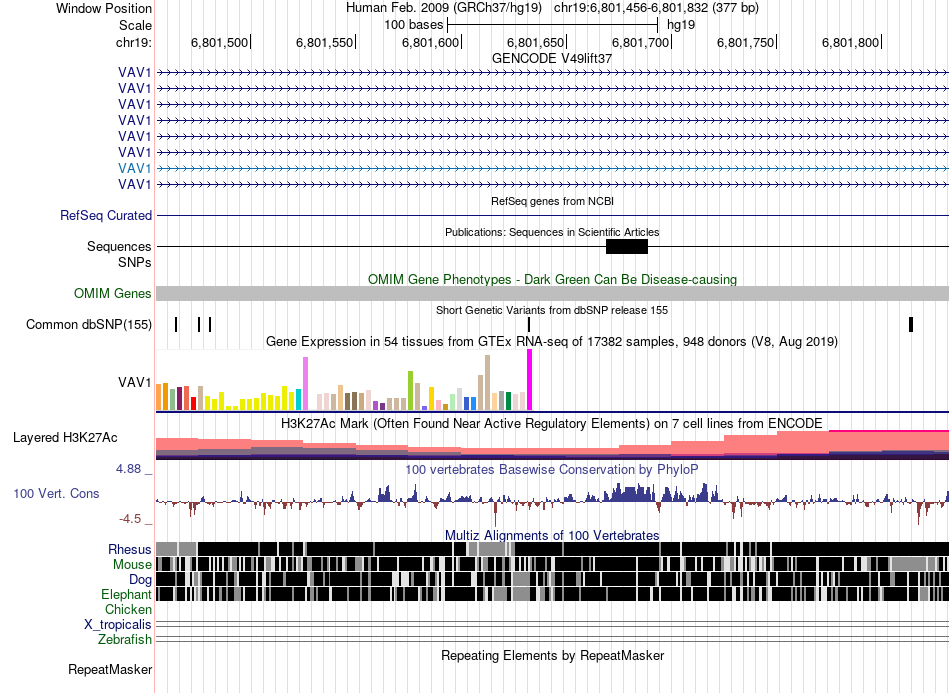Image resolution: width=950 pixels, height=693 pixels.
Task: Click the OMIM Genes track label
Action: click(x=112, y=293)
